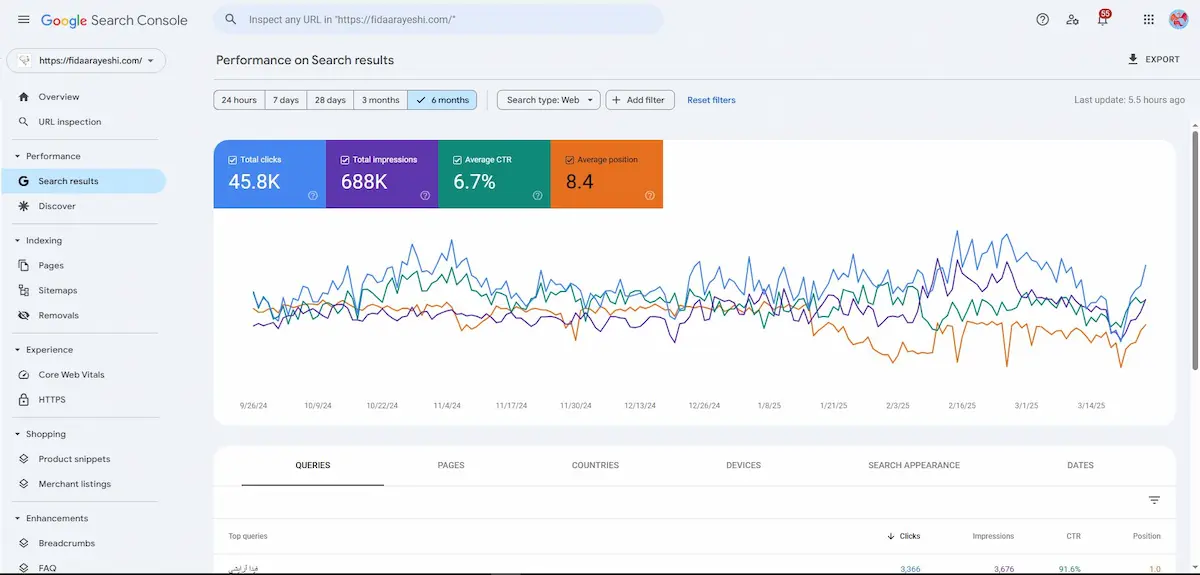Open the Google apps grid
The image size is (1200, 575).
pyautogui.click(x=1148, y=19)
